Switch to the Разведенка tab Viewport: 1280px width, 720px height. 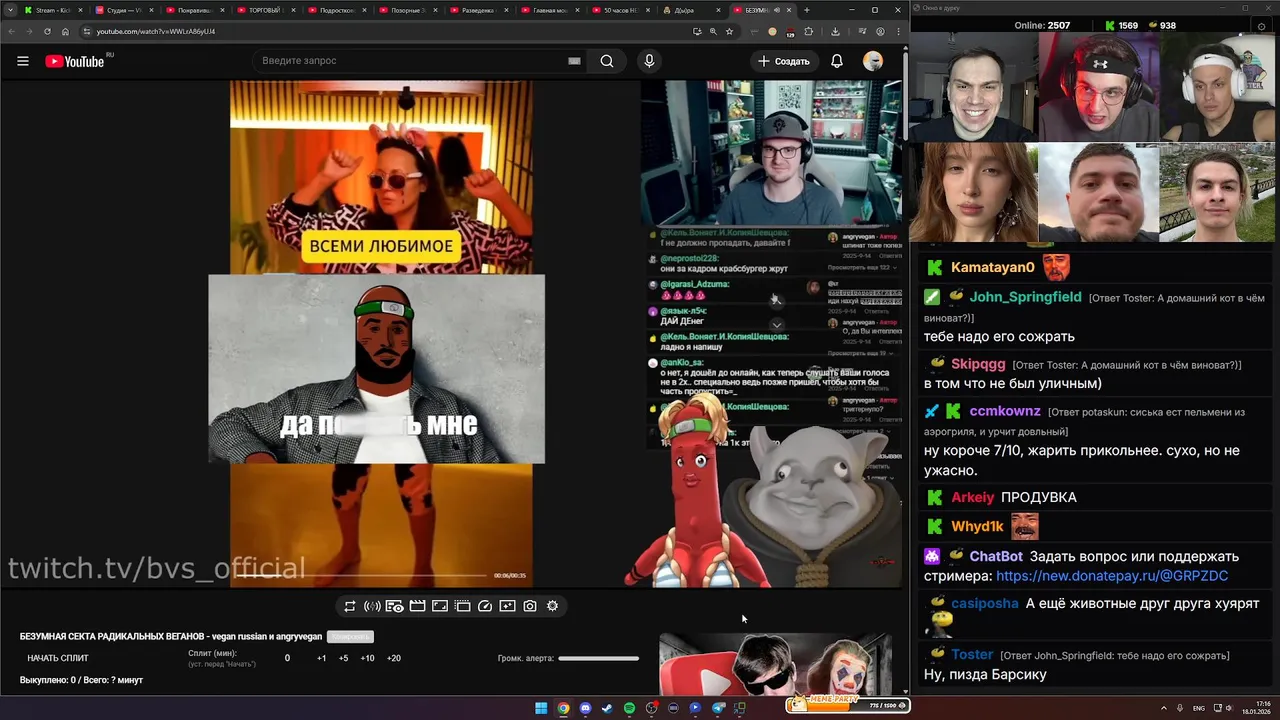click(x=478, y=10)
